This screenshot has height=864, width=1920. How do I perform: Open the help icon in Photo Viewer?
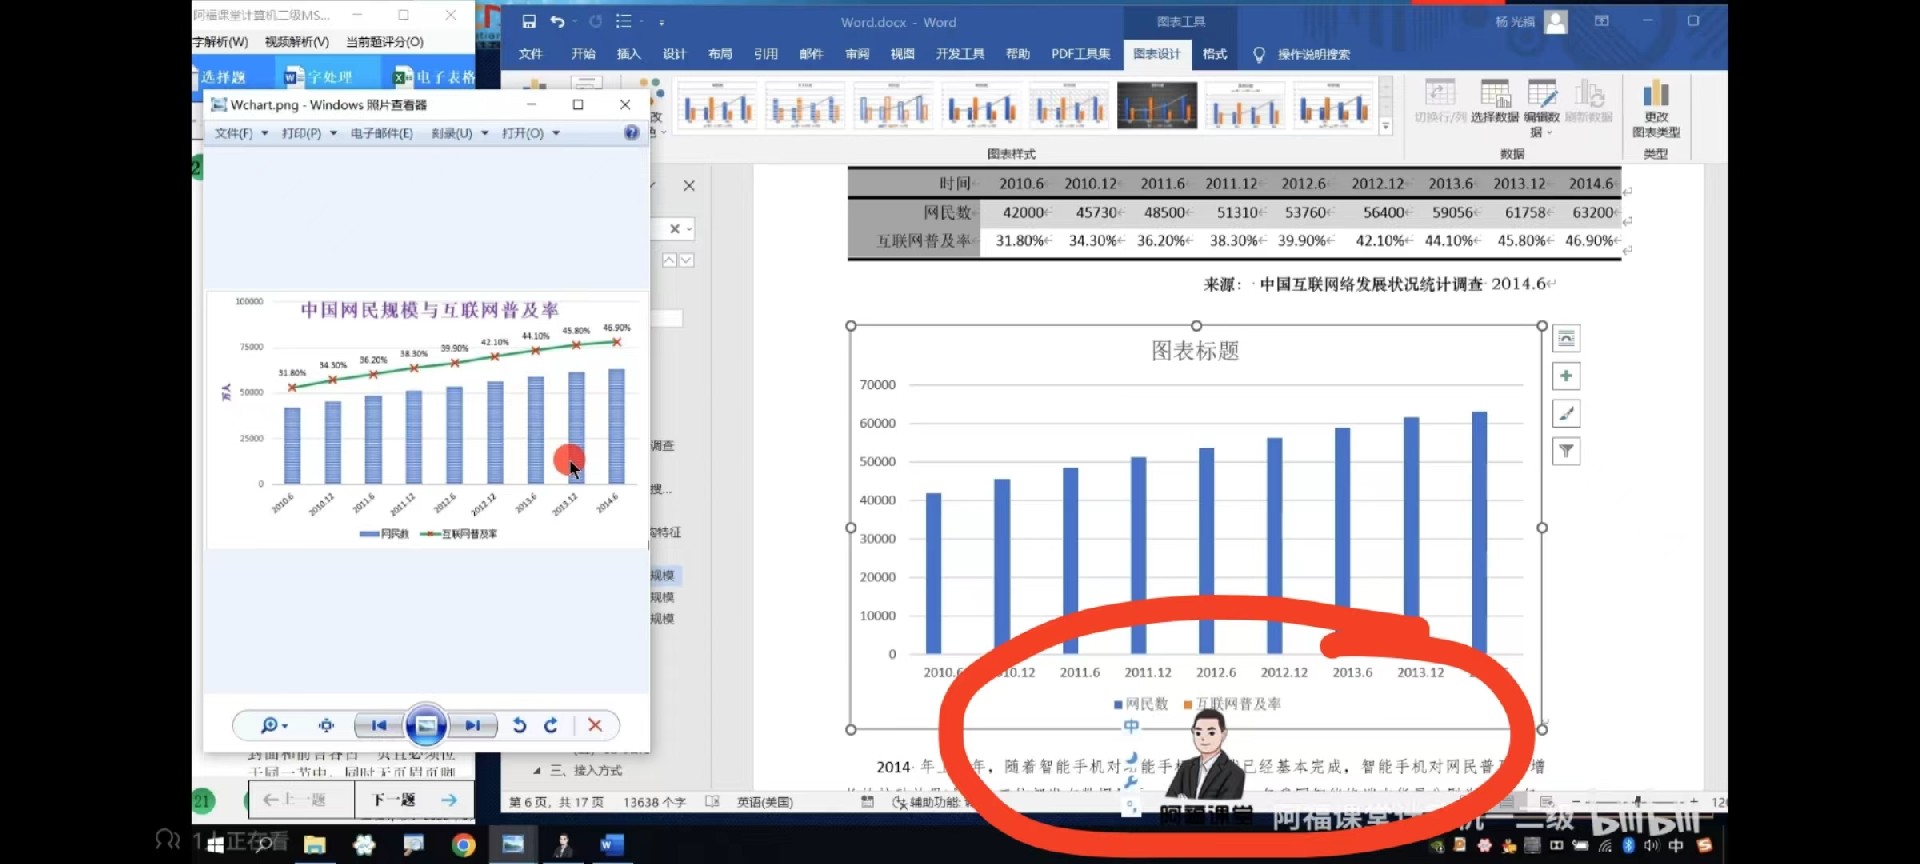pos(631,132)
